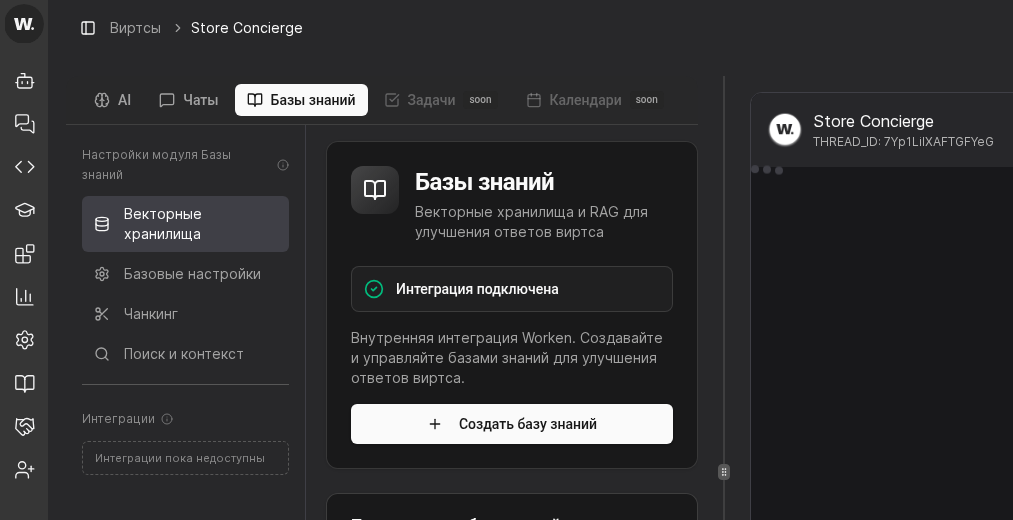This screenshot has height=520, width=1013.
Task: Click info icon beside Настройки модуля Базы знаний
Action: click(283, 165)
